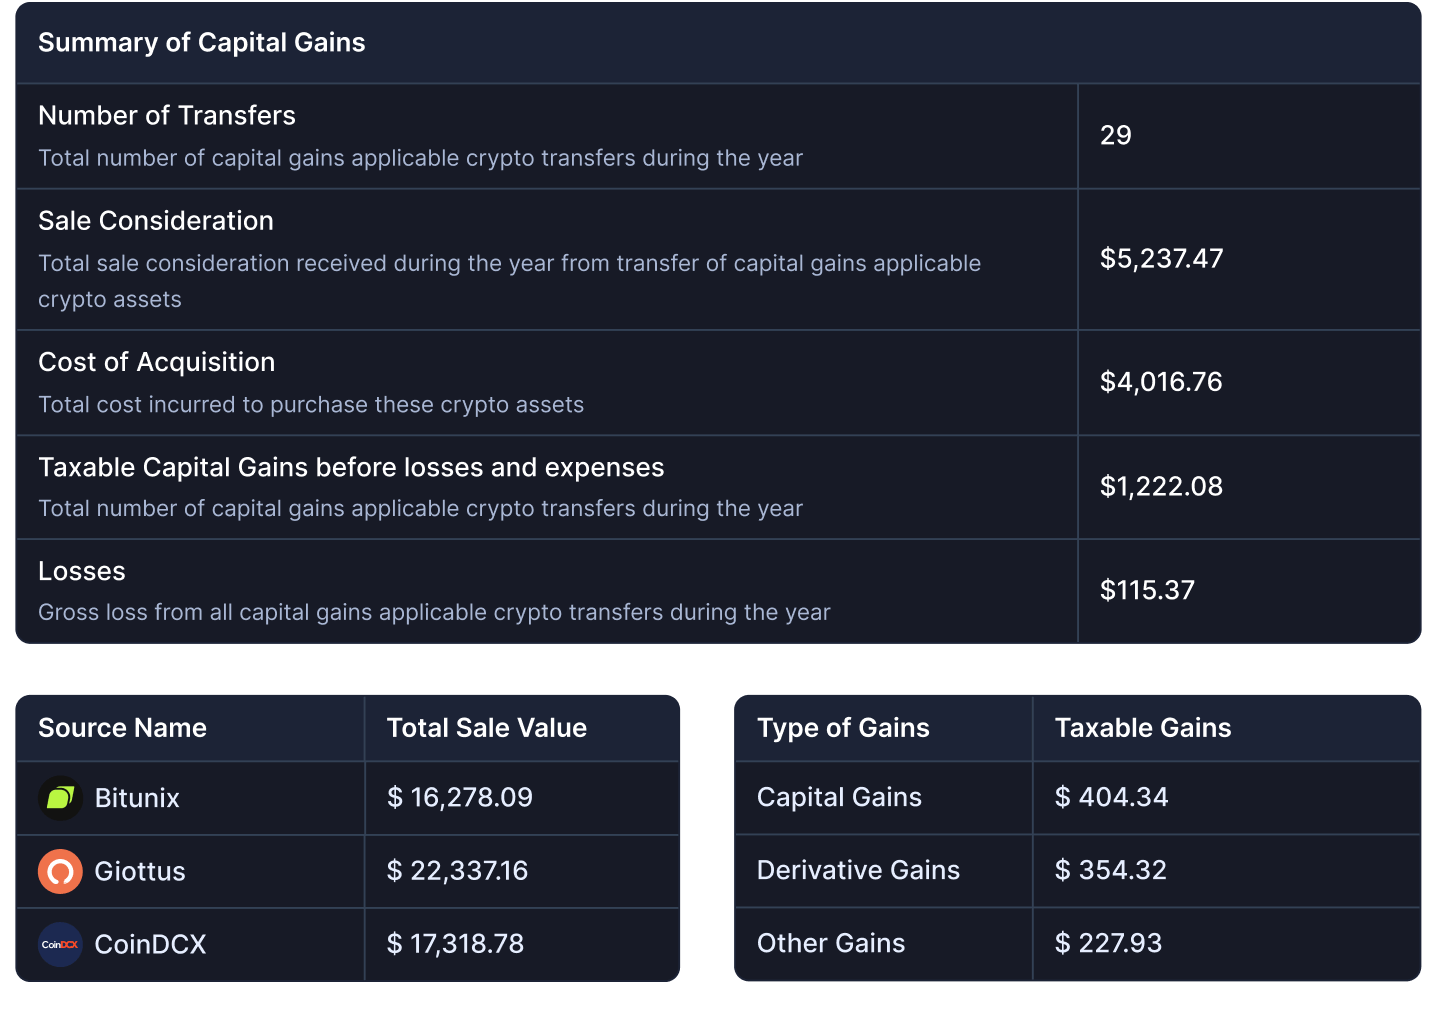Click the Bitunix green logo icon

point(60,798)
